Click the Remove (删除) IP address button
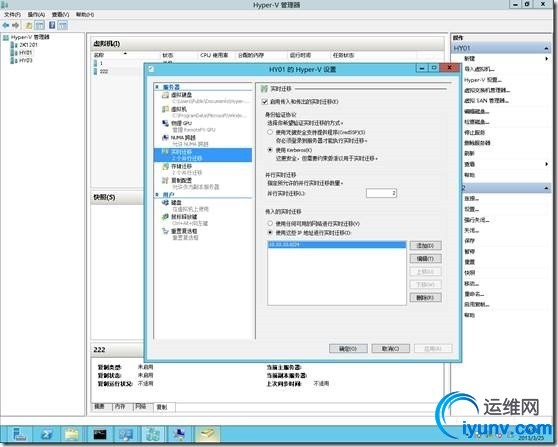 coord(425,298)
